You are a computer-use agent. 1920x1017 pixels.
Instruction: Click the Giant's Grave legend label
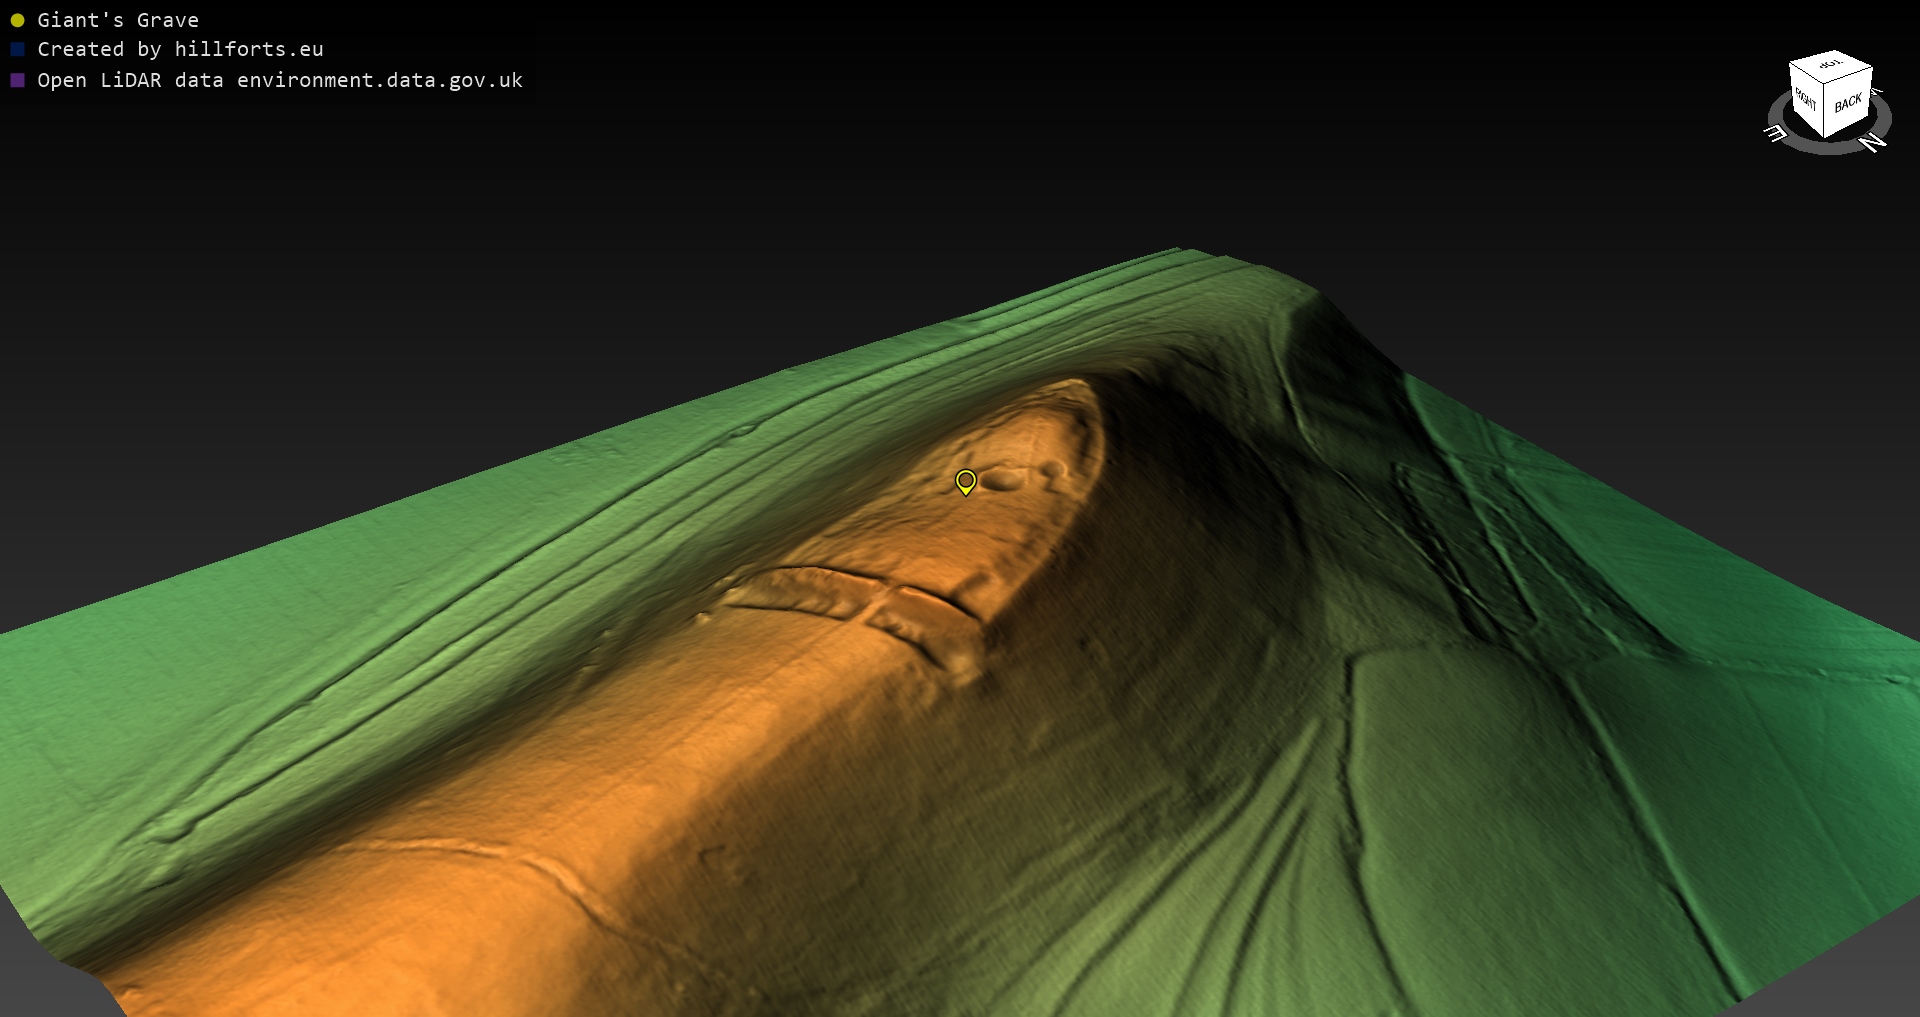click(x=118, y=20)
